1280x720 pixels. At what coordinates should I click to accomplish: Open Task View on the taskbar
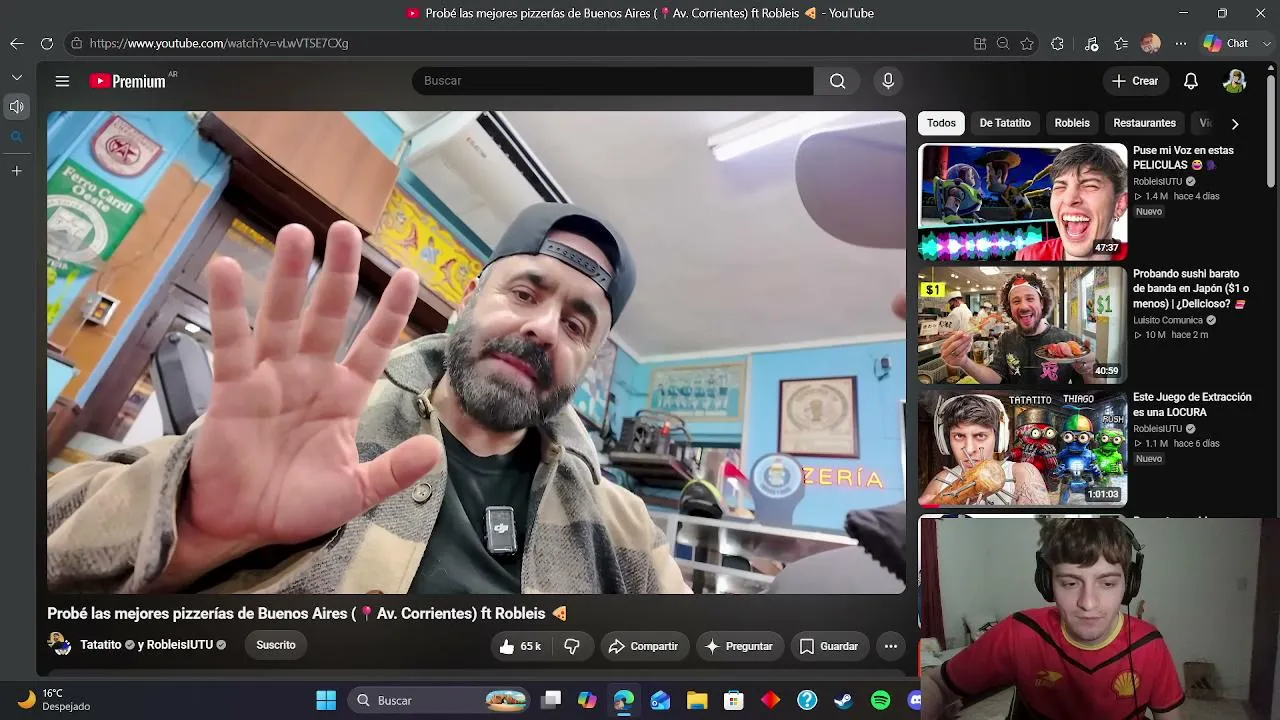[x=551, y=700]
